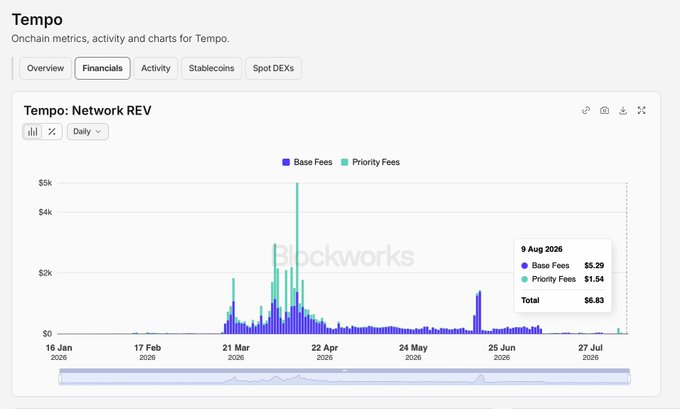
Task: Copy chart link with the link icon
Action: pyautogui.click(x=586, y=110)
